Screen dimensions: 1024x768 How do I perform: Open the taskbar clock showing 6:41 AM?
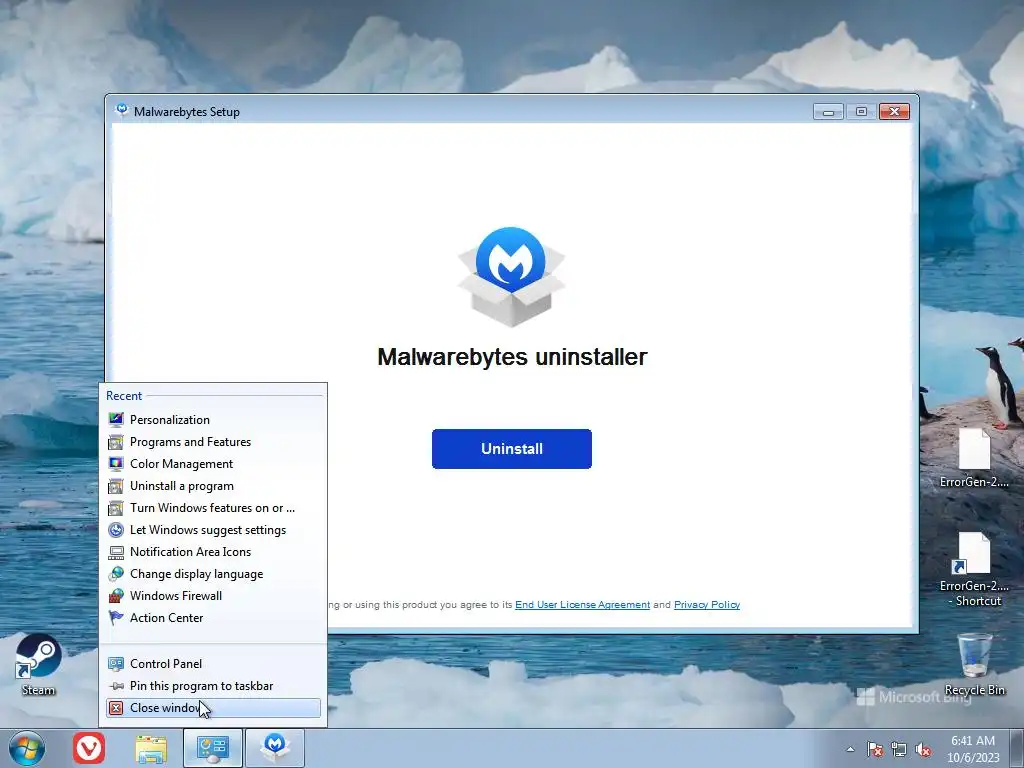point(973,749)
